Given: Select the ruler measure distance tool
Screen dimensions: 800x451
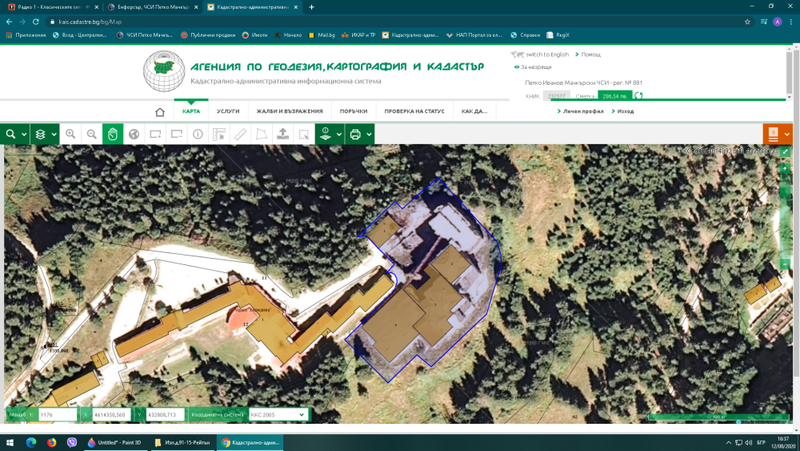Looking at the screenshot, I should (240, 134).
